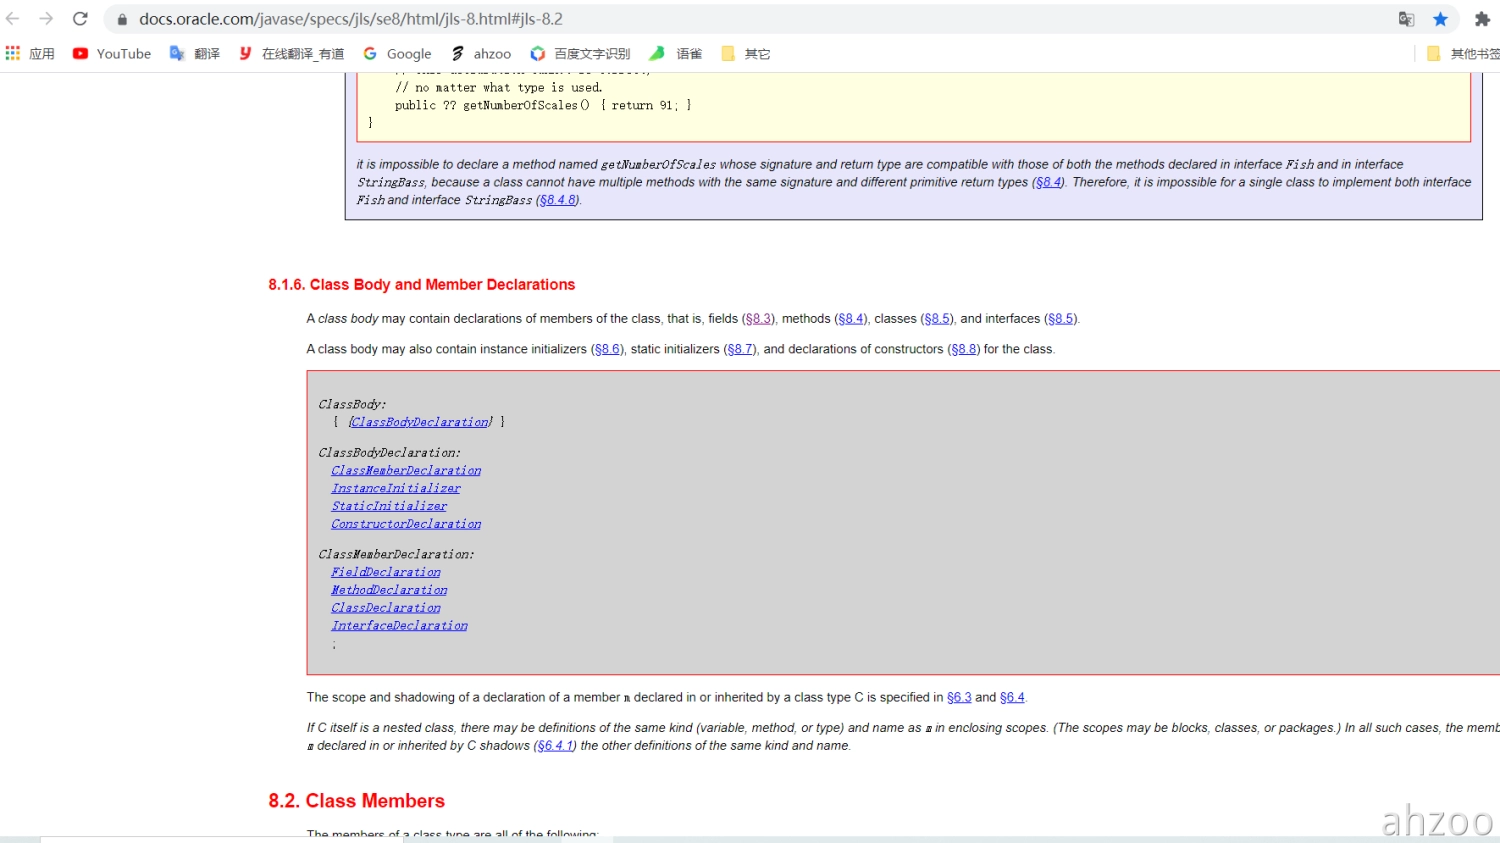Click the browser forward arrow
Viewport: 1500px width, 843px height.
click(46, 19)
